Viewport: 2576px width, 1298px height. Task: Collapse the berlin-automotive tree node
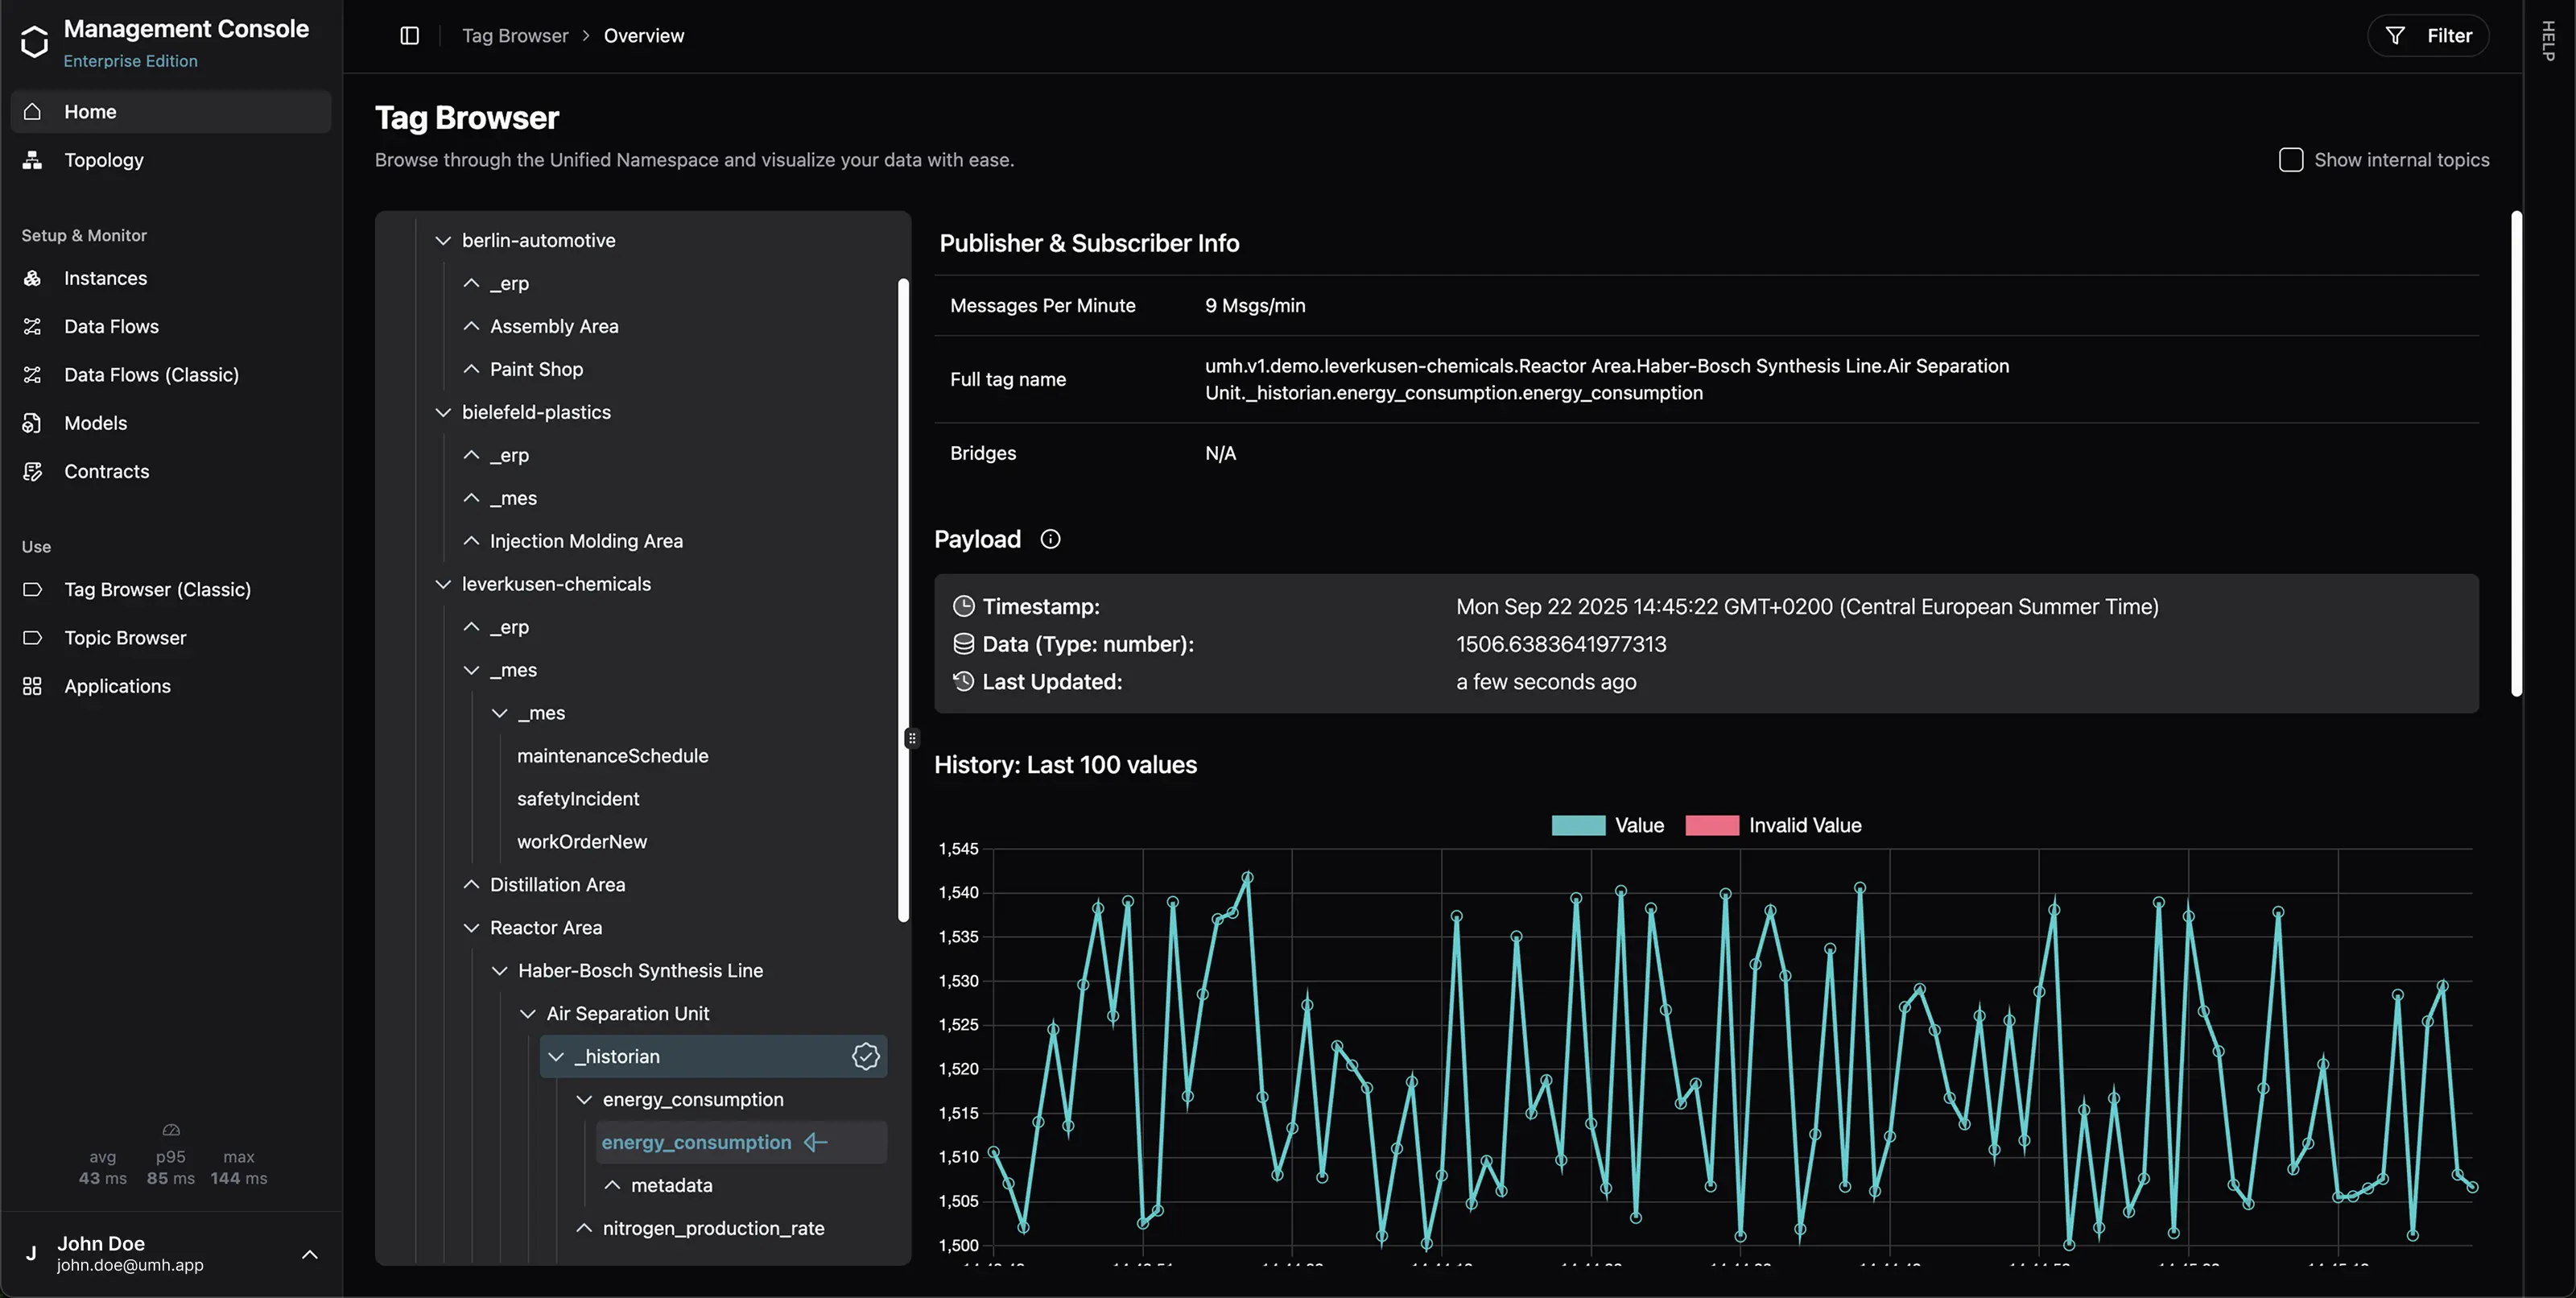coord(443,241)
